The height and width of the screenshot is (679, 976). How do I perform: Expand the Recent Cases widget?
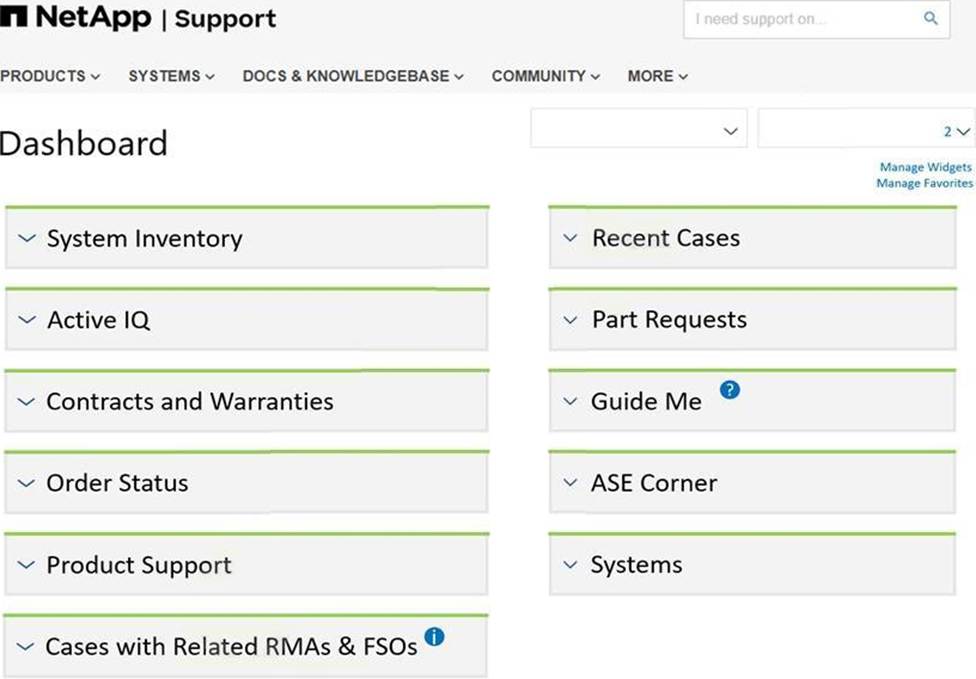570,239
